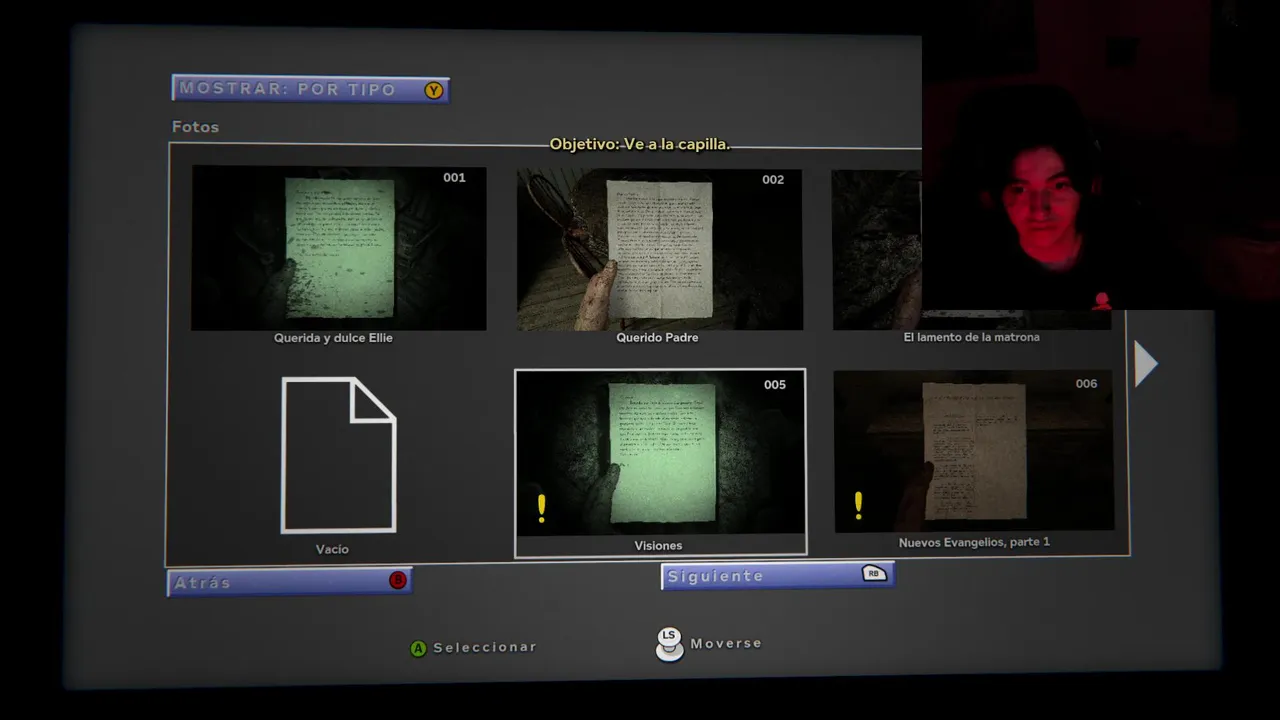Viewport: 1280px width, 720px height.
Task: Click the 'Visiones' caption text
Action: [x=658, y=546]
